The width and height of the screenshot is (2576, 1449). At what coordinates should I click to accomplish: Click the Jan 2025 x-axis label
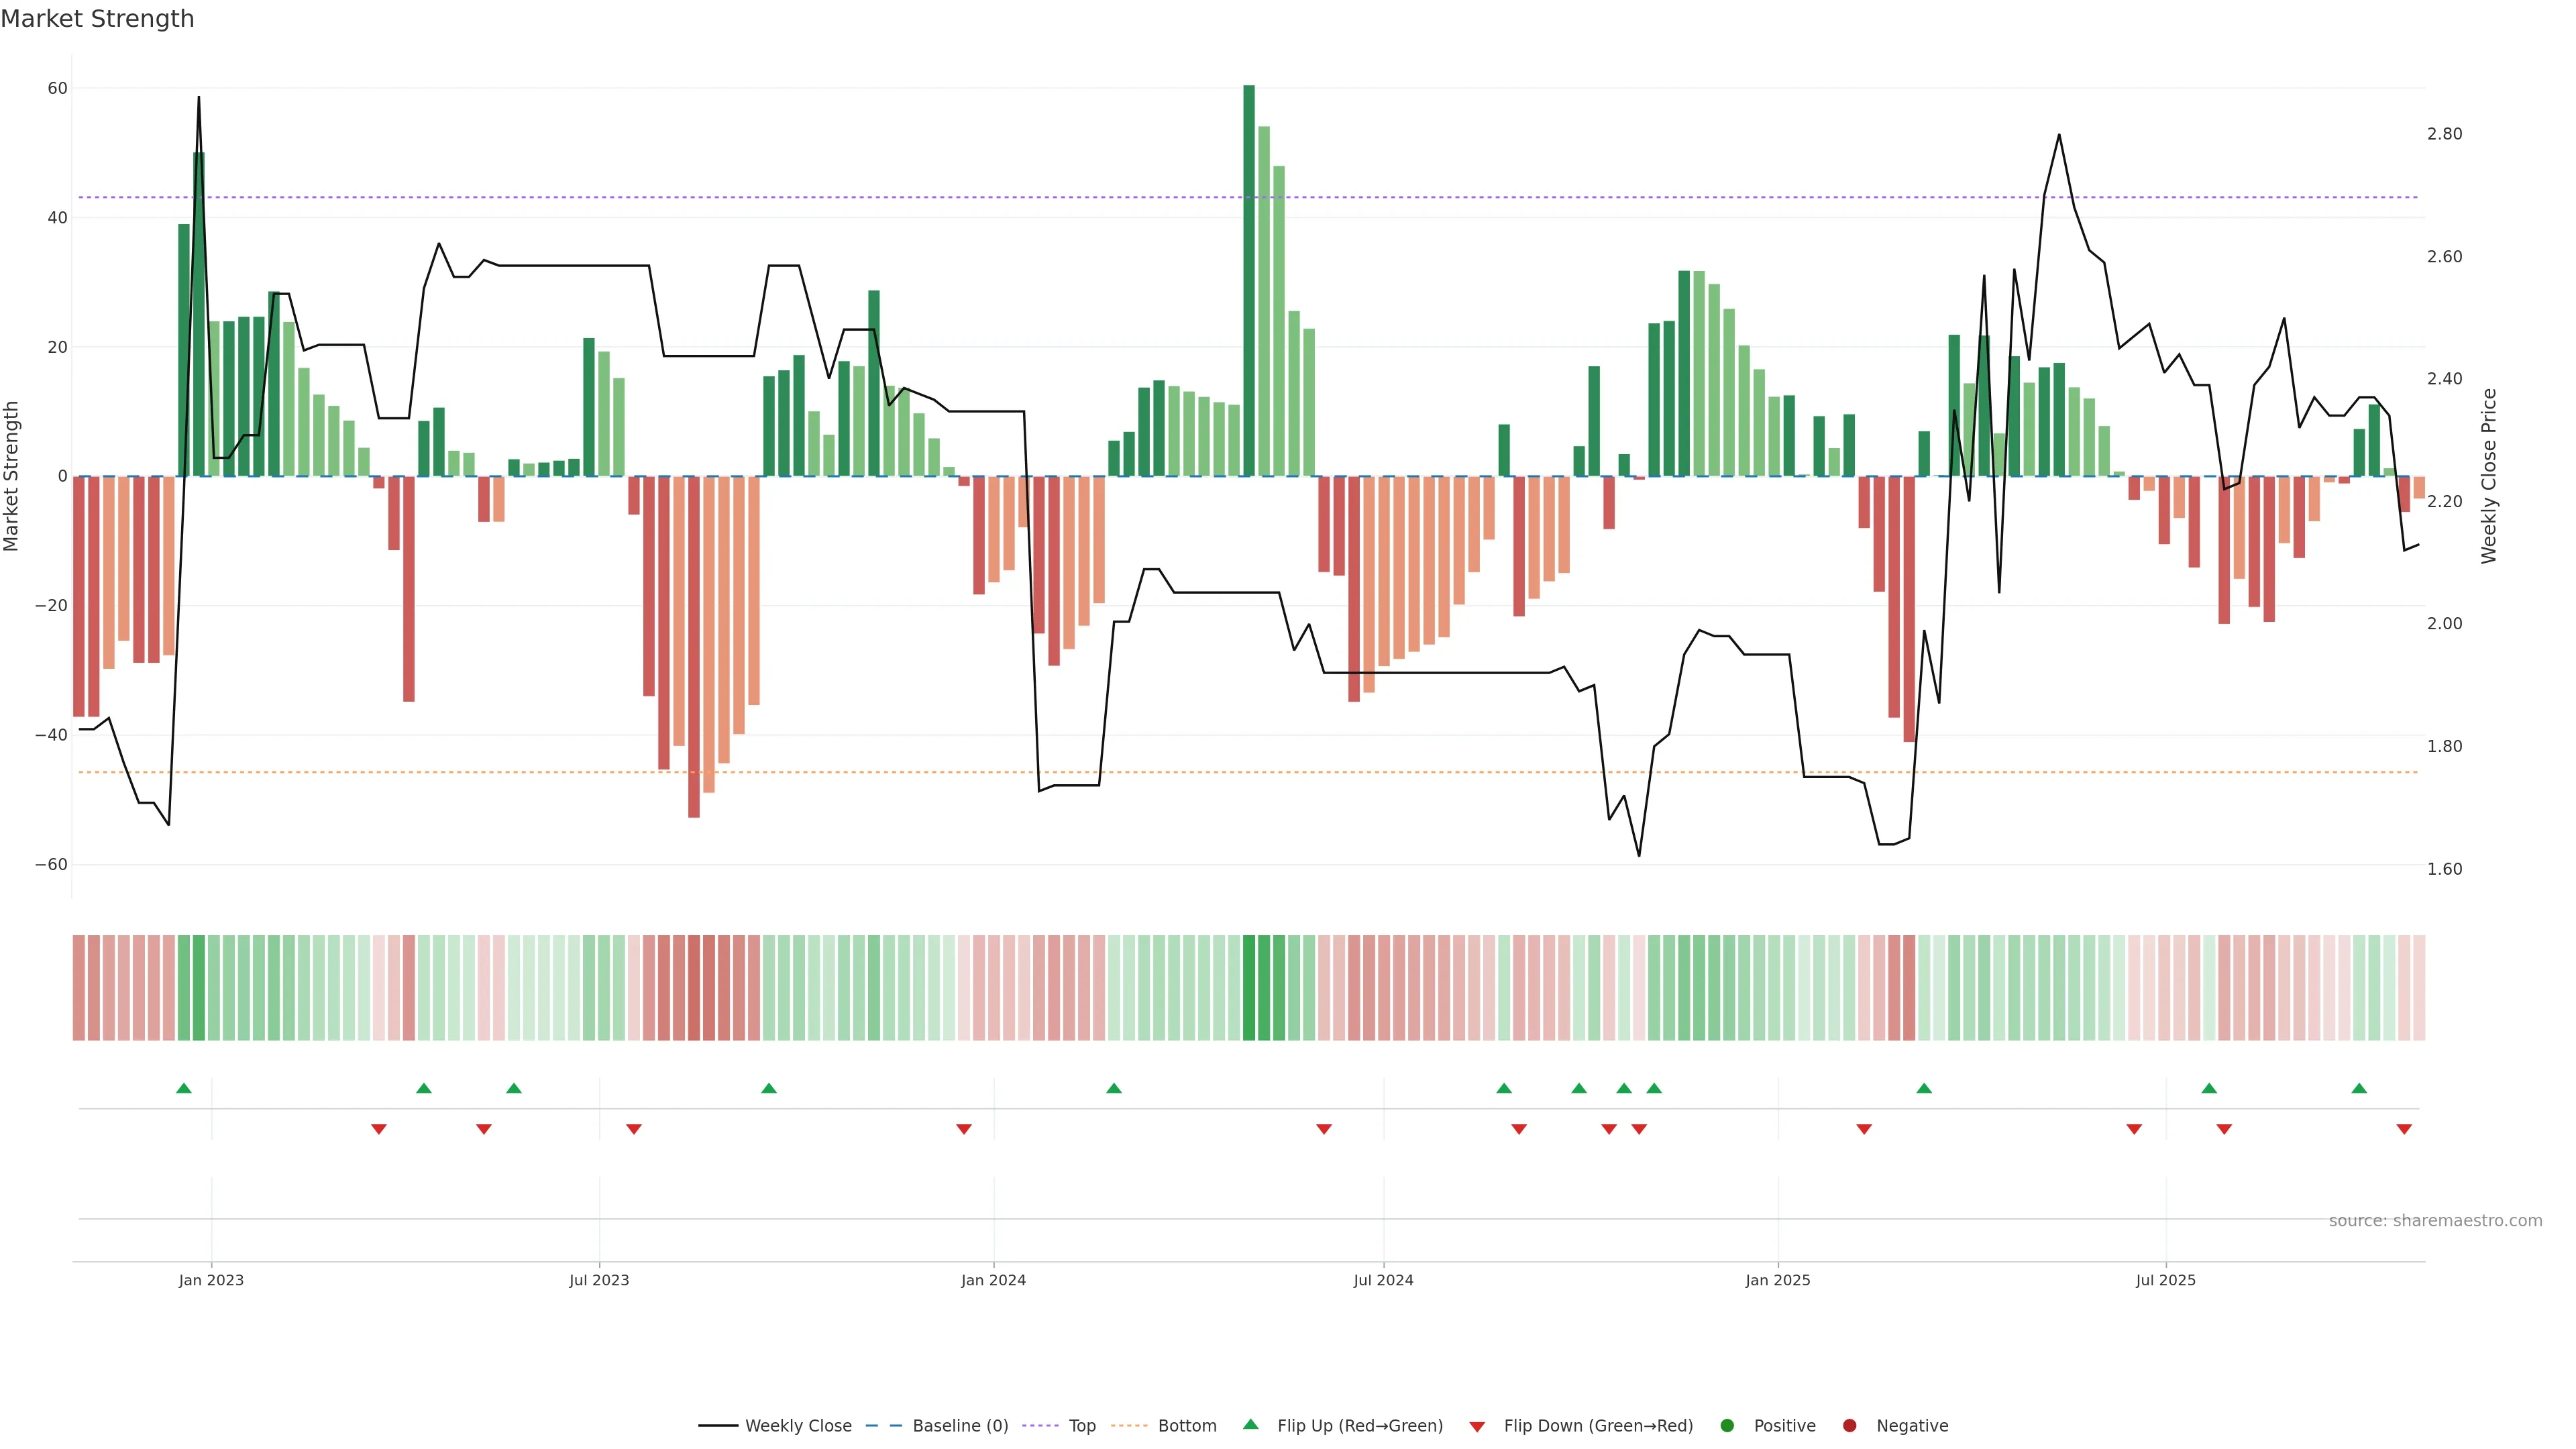click(x=1777, y=1280)
